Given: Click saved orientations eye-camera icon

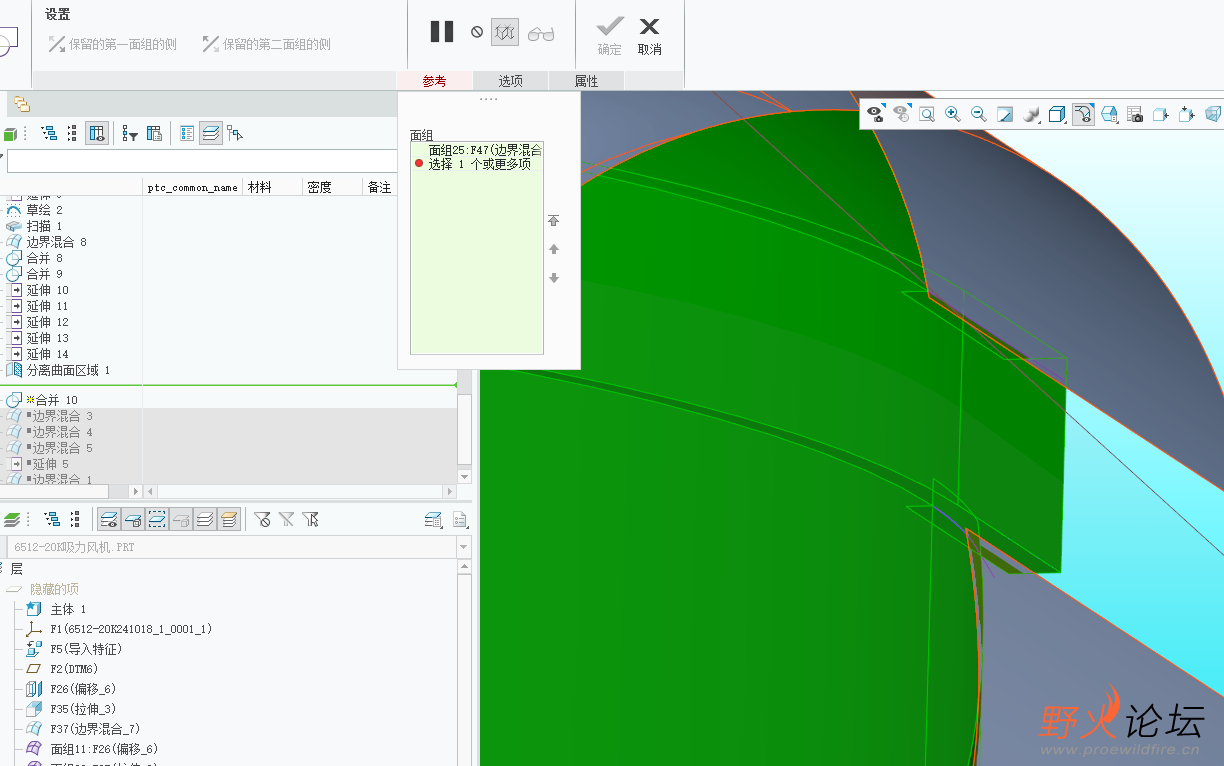Looking at the screenshot, I should pyautogui.click(x=875, y=114).
